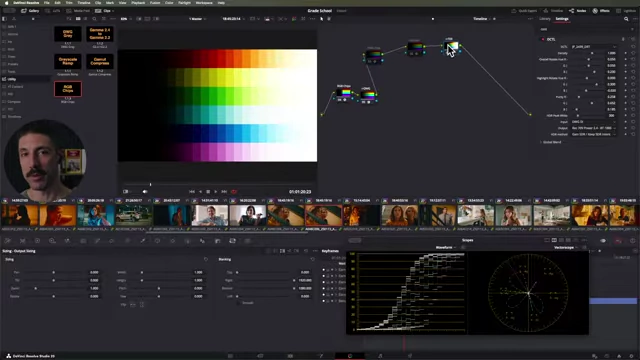Toggle the Lightbox view
The height and width of the screenshot is (360, 640).
[x=626, y=11]
